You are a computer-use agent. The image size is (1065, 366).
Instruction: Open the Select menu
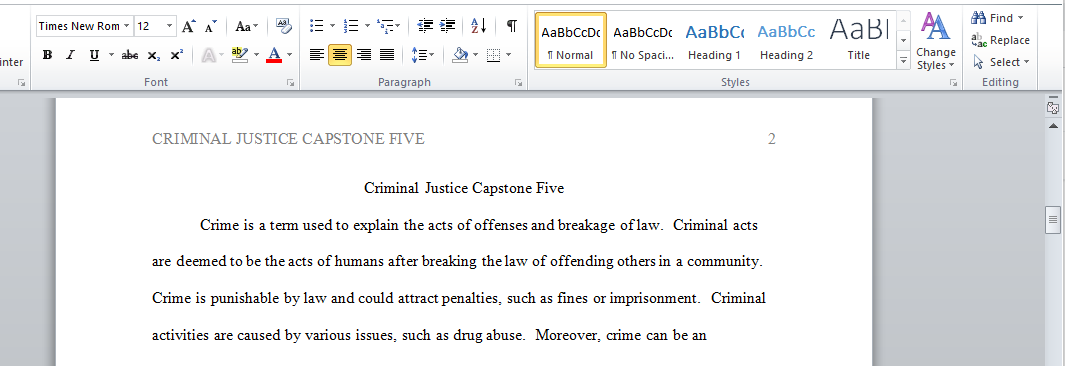[1001, 62]
